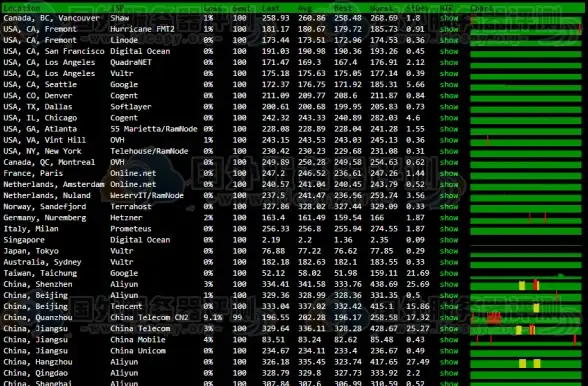Select location Australia, Sydney
Image resolution: width=588 pixels, height=386 pixels.
click(42, 262)
